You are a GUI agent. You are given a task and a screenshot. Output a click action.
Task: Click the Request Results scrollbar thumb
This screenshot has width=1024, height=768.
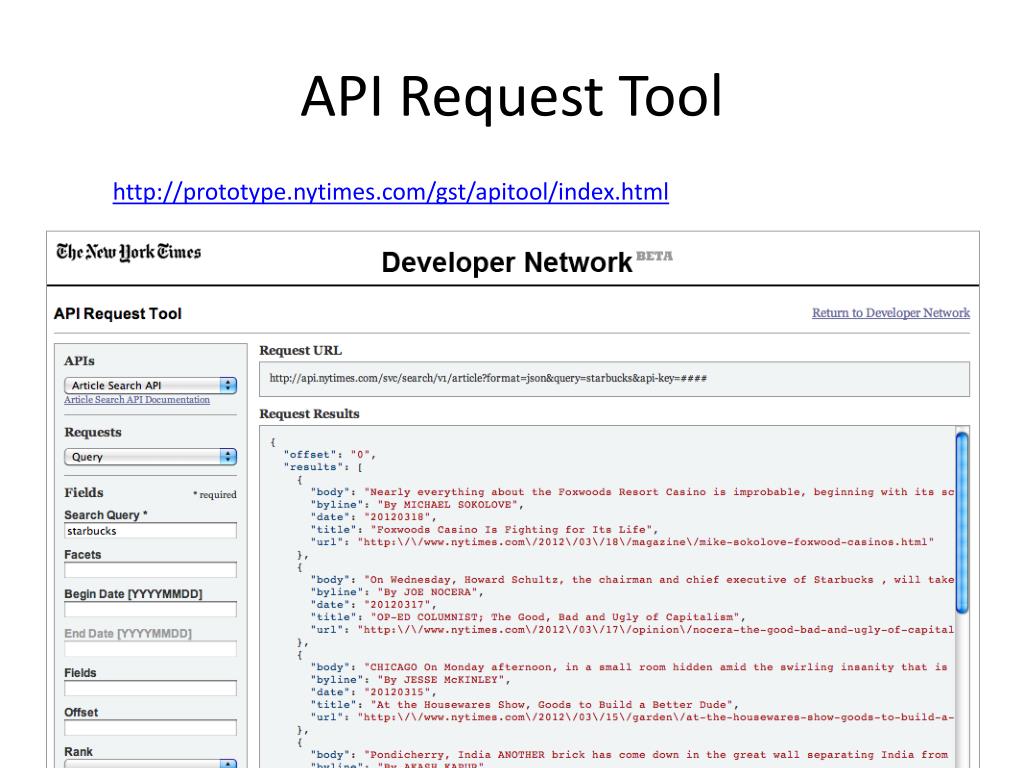point(962,522)
